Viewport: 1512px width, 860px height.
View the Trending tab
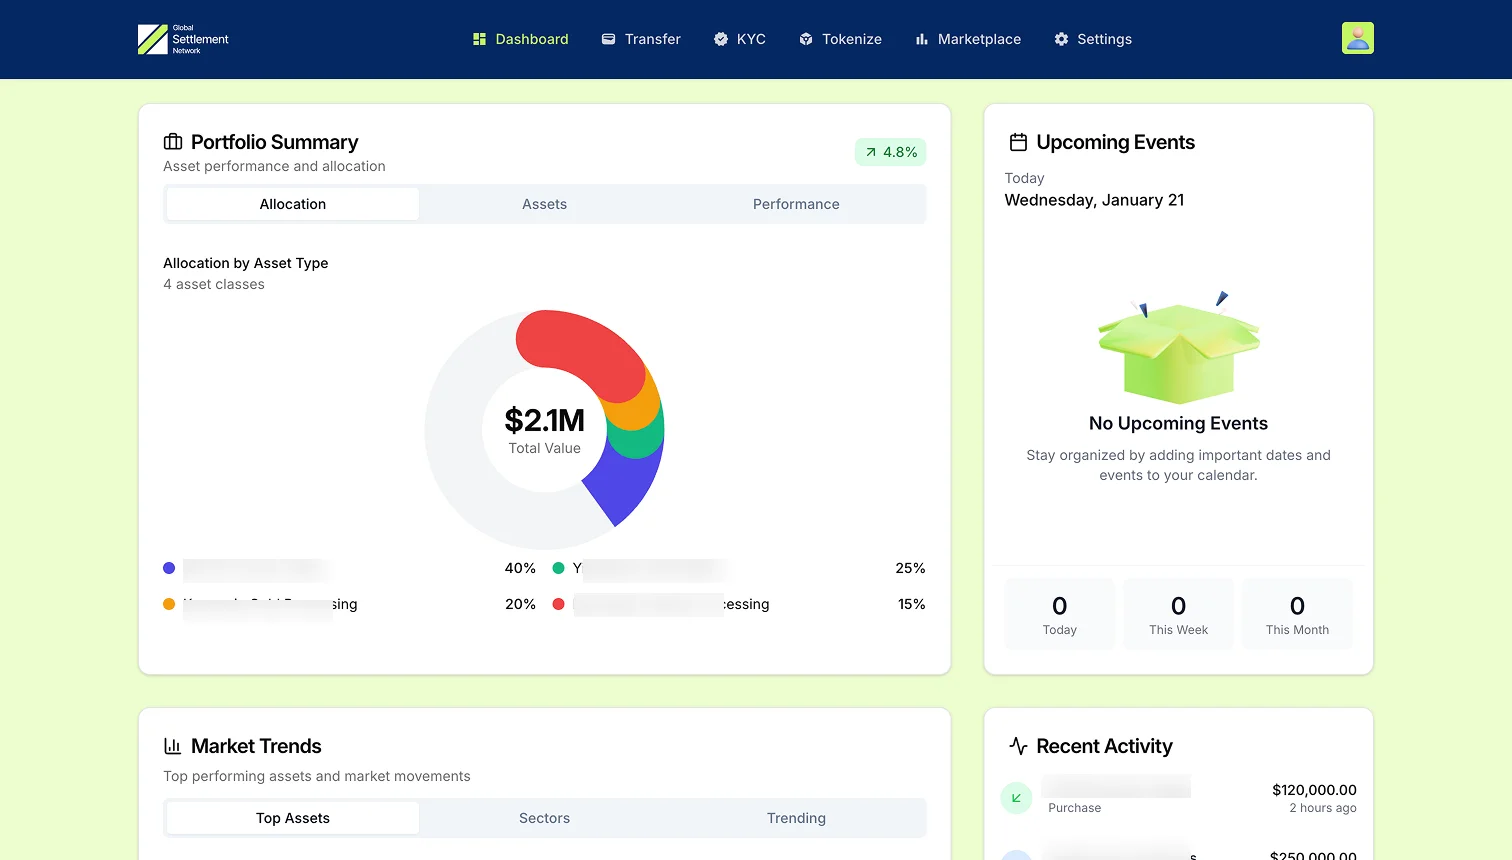pos(796,818)
